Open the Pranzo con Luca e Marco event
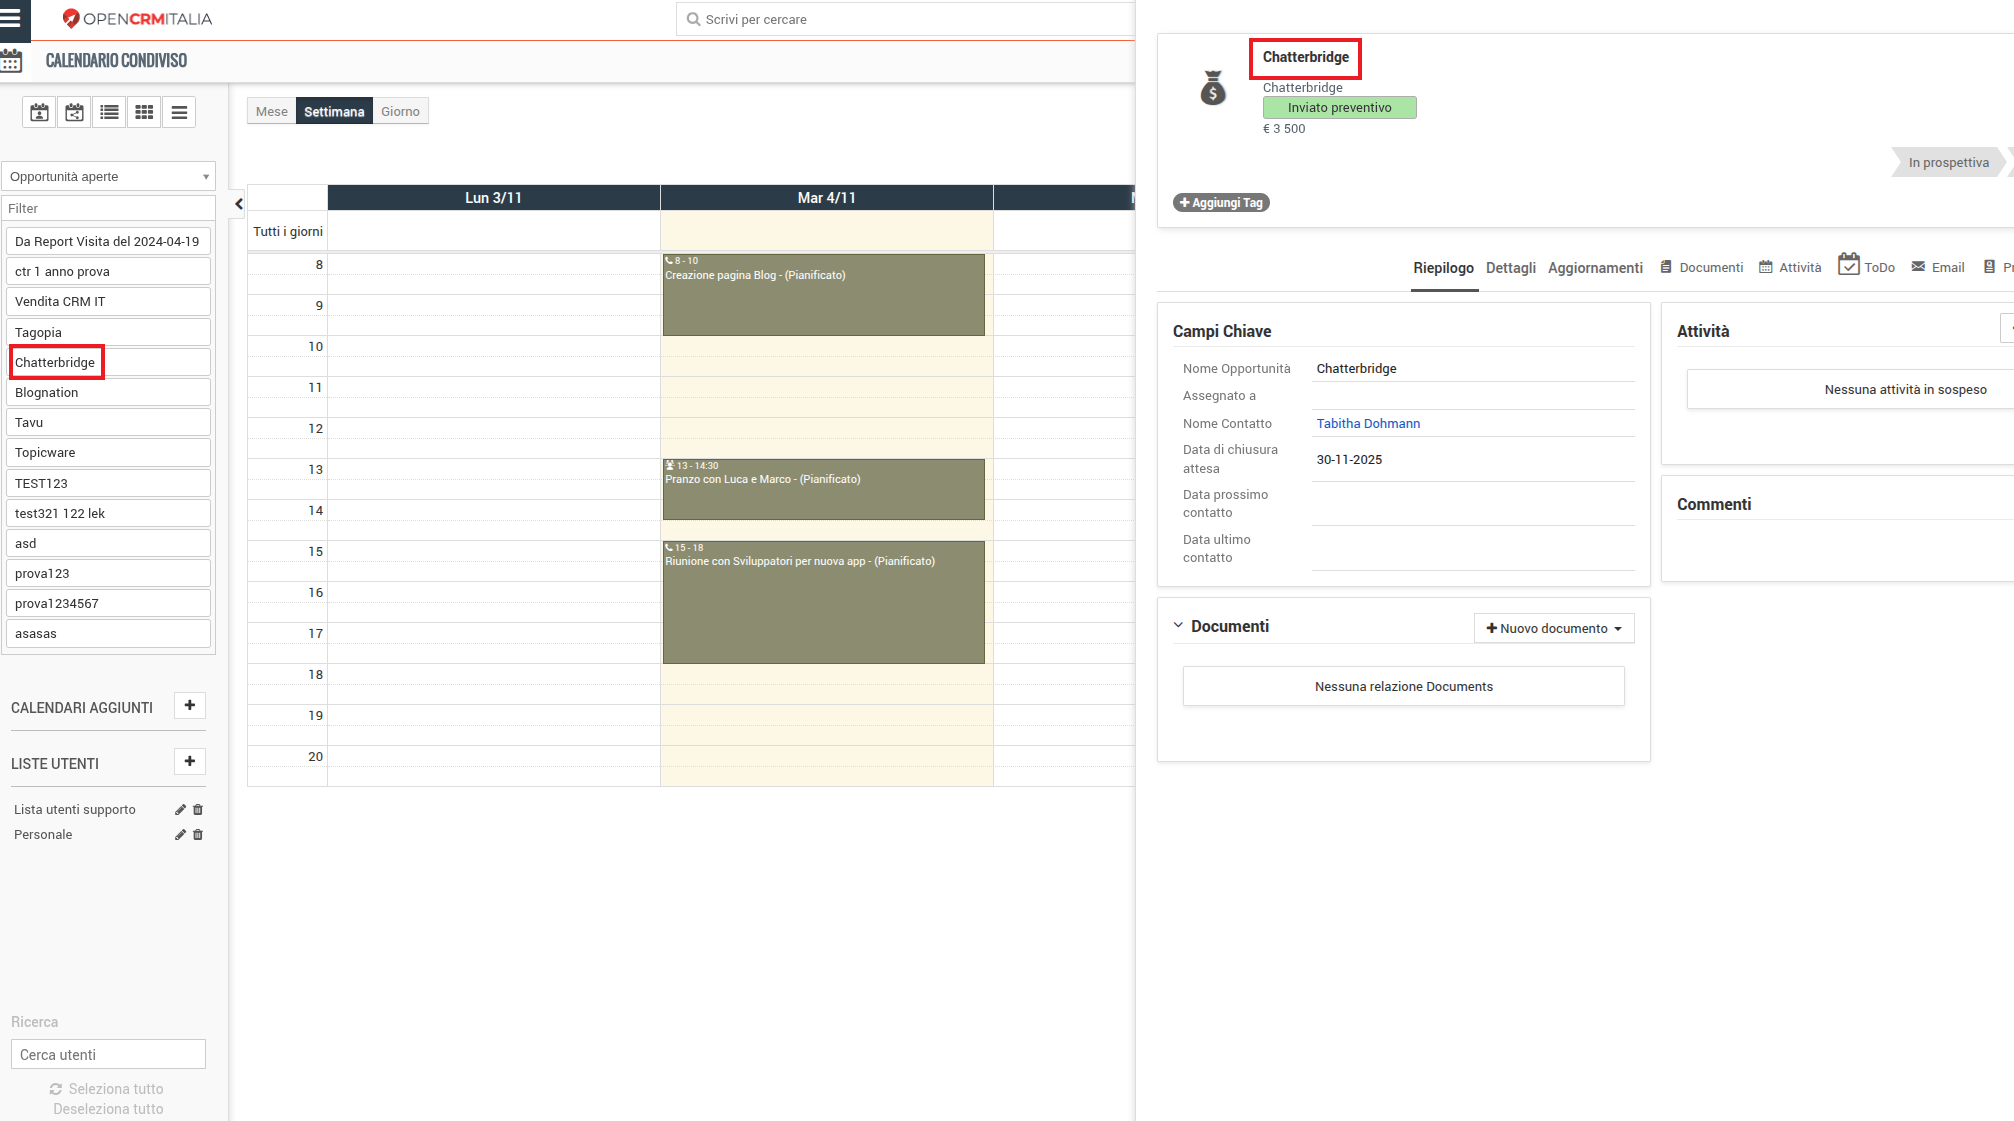2014x1121 pixels. 823,490
